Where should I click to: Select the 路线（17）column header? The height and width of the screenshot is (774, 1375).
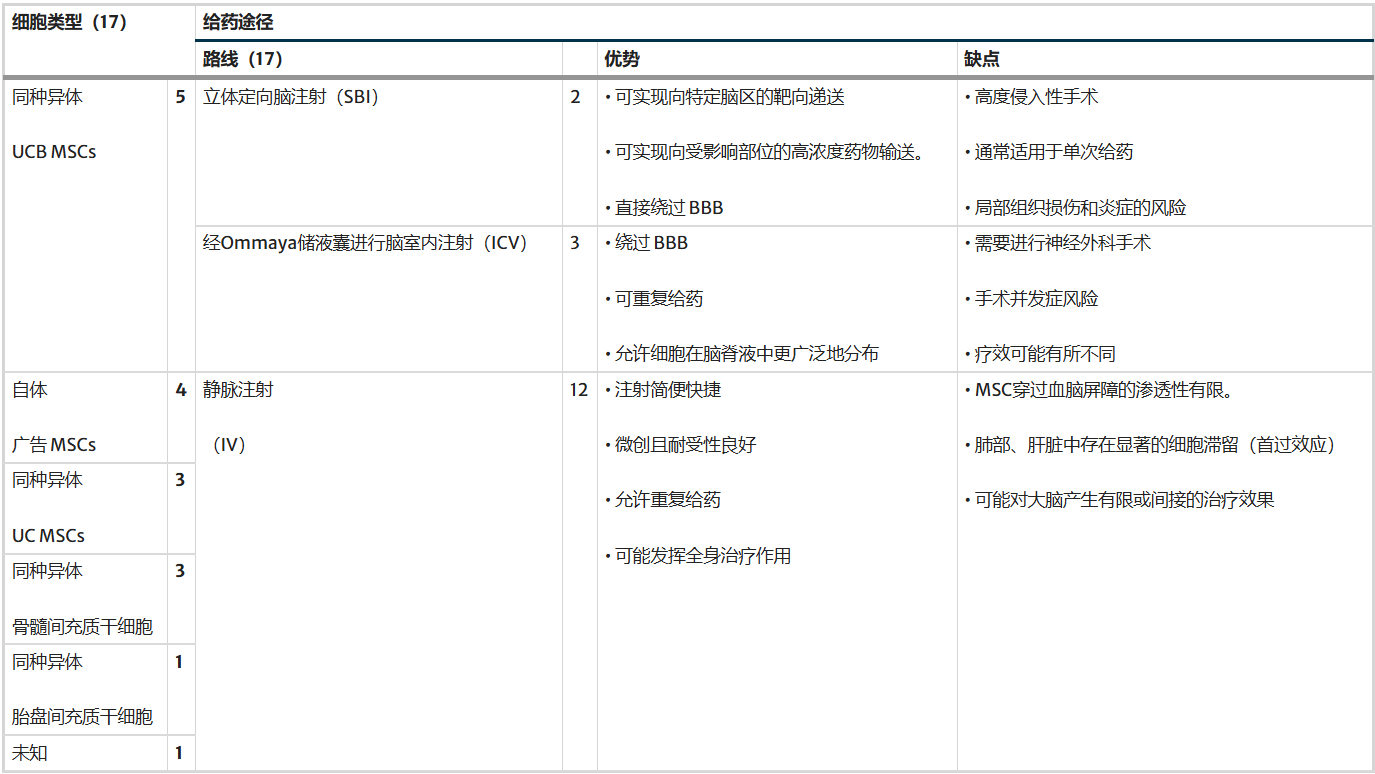[230, 58]
